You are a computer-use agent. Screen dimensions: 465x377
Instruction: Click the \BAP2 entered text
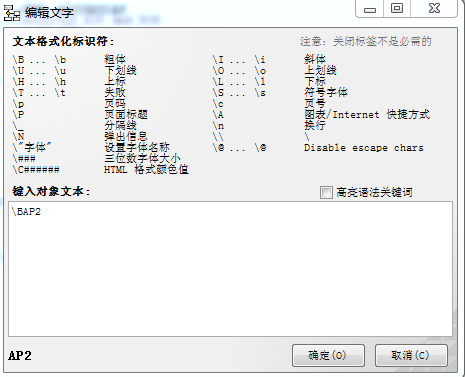click(26, 212)
